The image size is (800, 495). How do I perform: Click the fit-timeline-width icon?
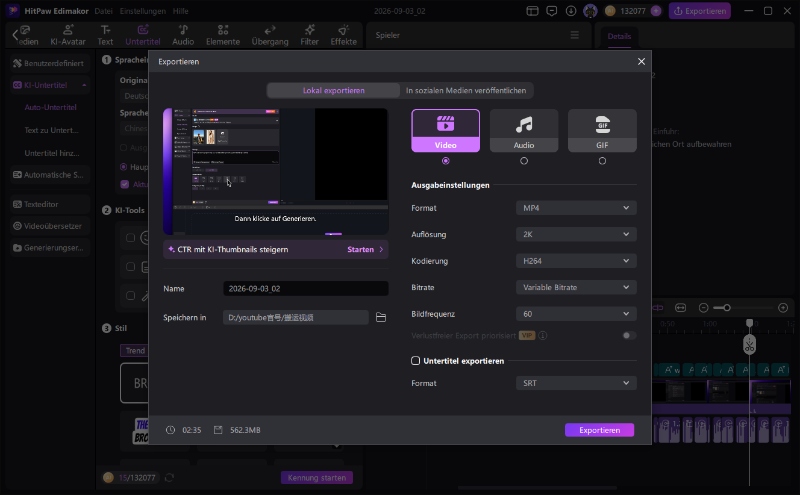(x=681, y=308)
